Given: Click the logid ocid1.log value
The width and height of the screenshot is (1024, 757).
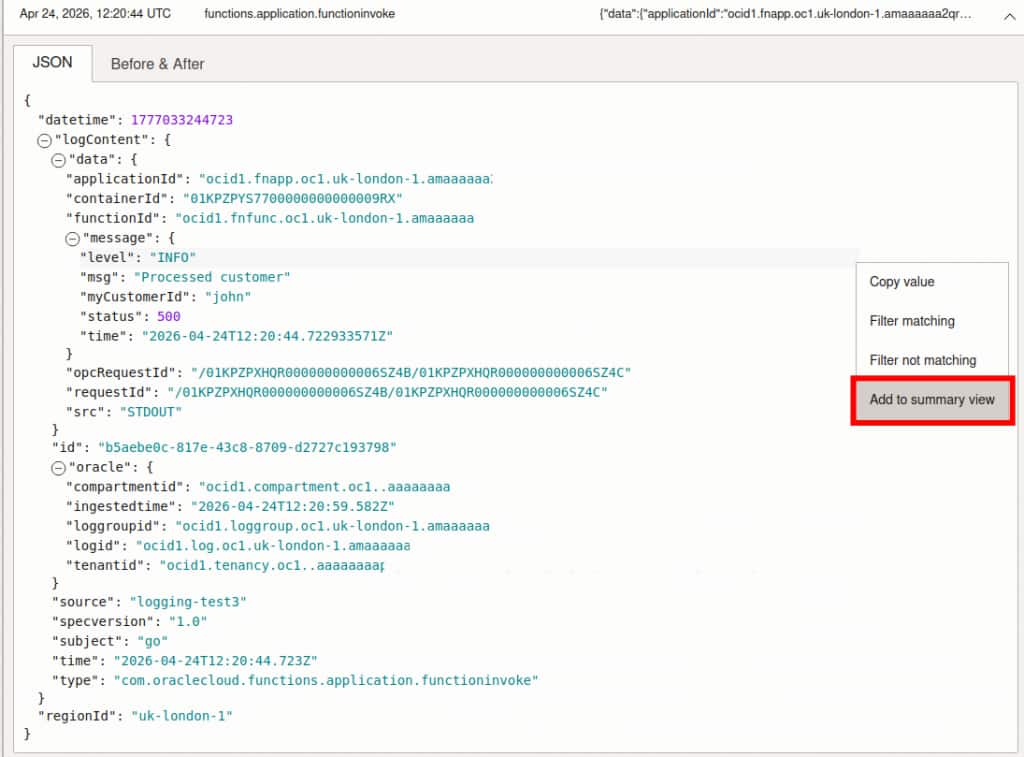Looking at the screenshot, I should pyautogui.click(x=273, y=545).
